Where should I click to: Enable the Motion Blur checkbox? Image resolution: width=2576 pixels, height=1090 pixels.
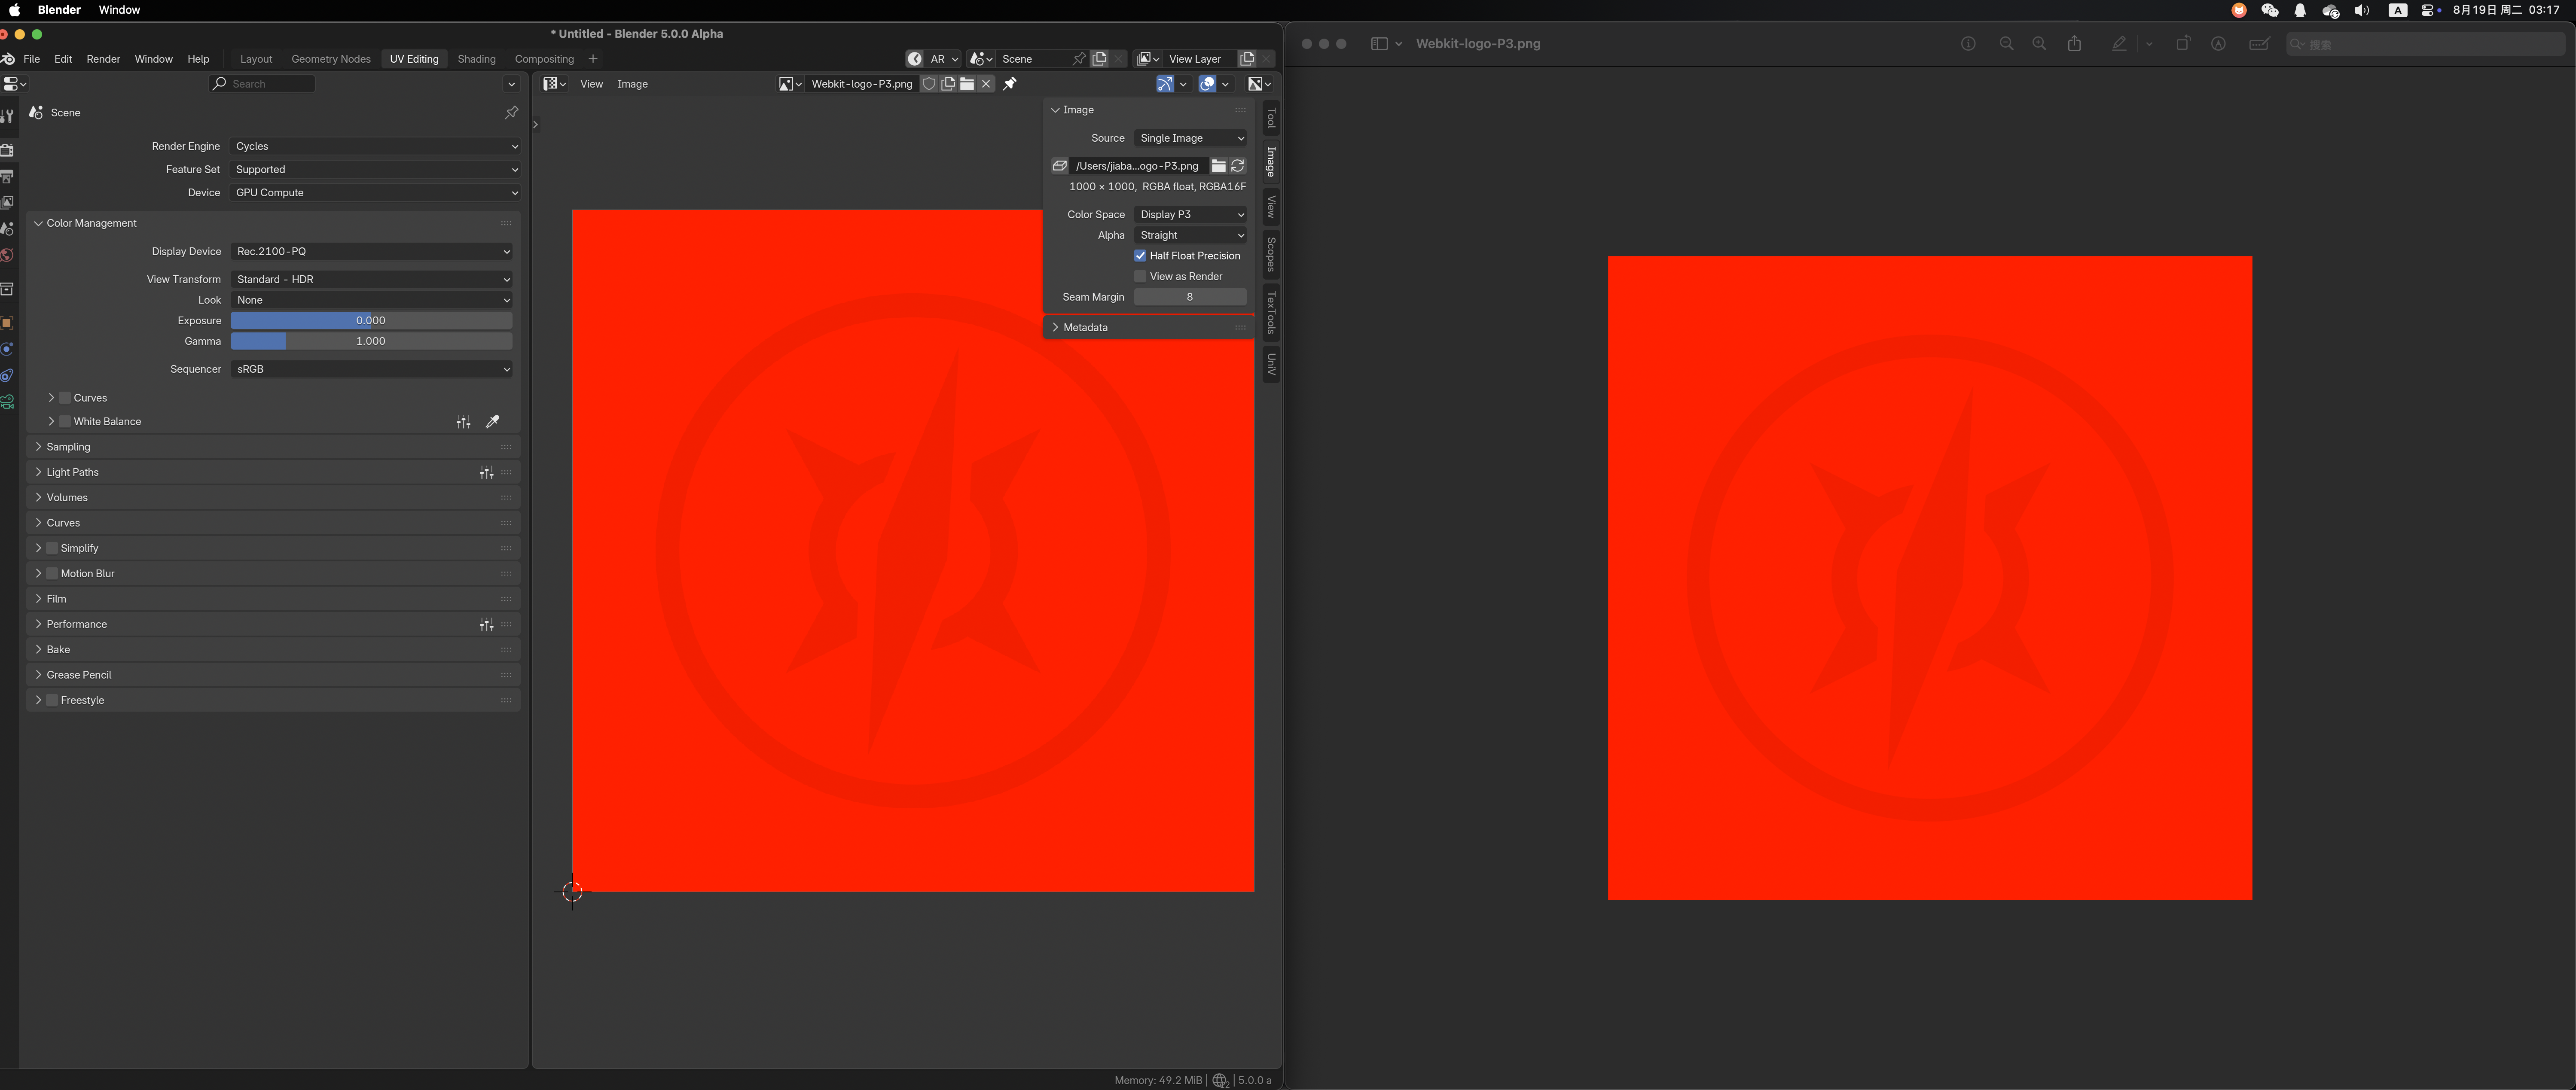pos(52,574)
